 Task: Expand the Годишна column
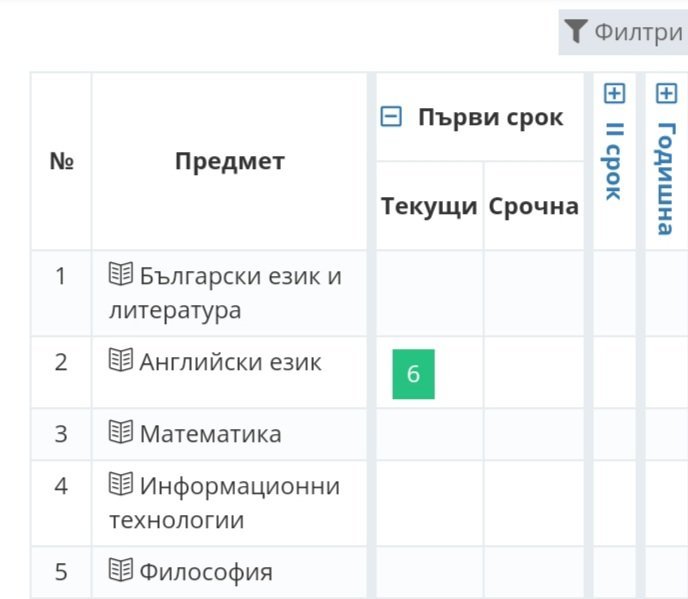click(x=666, y=94)
